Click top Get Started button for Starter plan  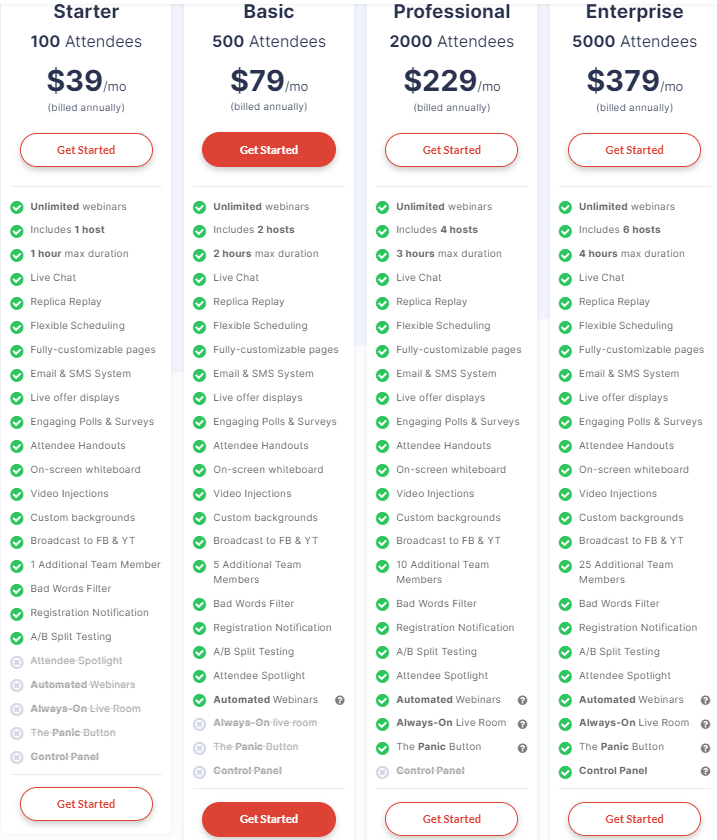(x=86, y=150)
